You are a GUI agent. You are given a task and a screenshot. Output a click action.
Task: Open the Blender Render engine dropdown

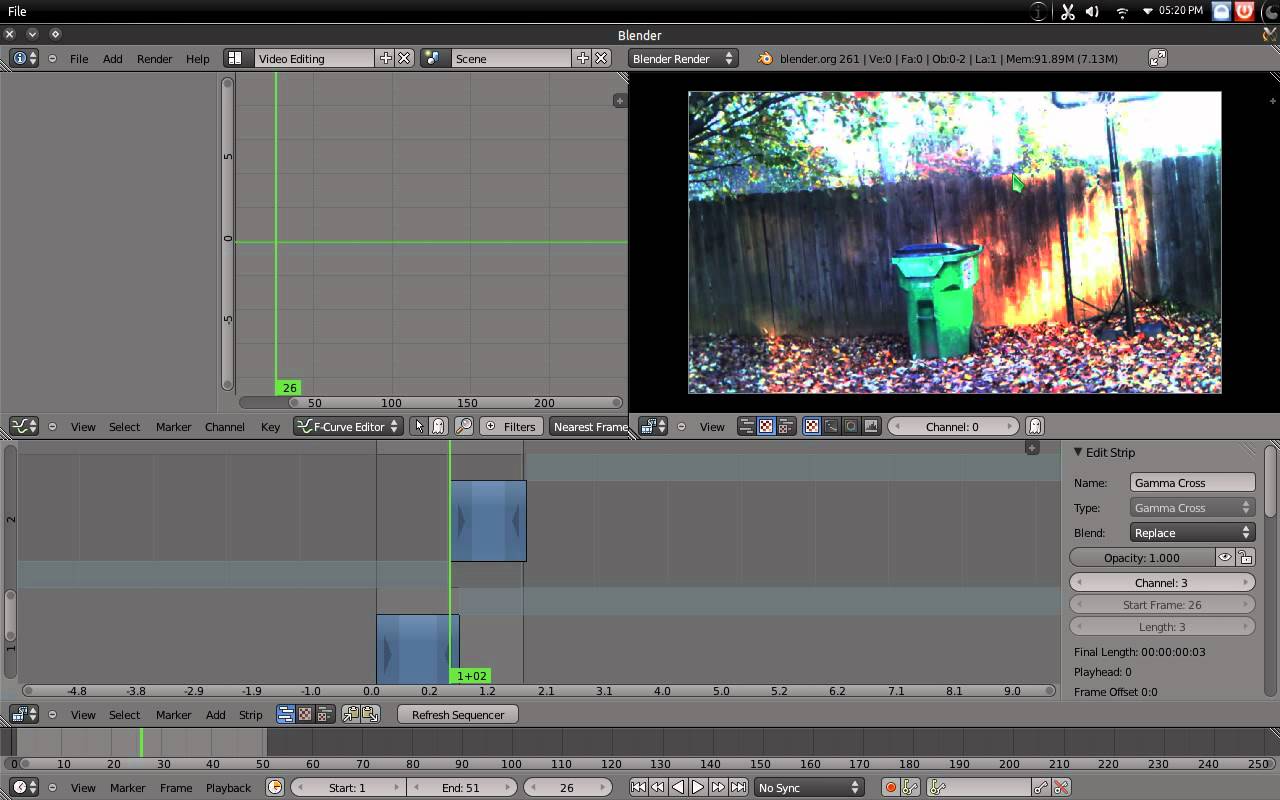tap(683, 58)
